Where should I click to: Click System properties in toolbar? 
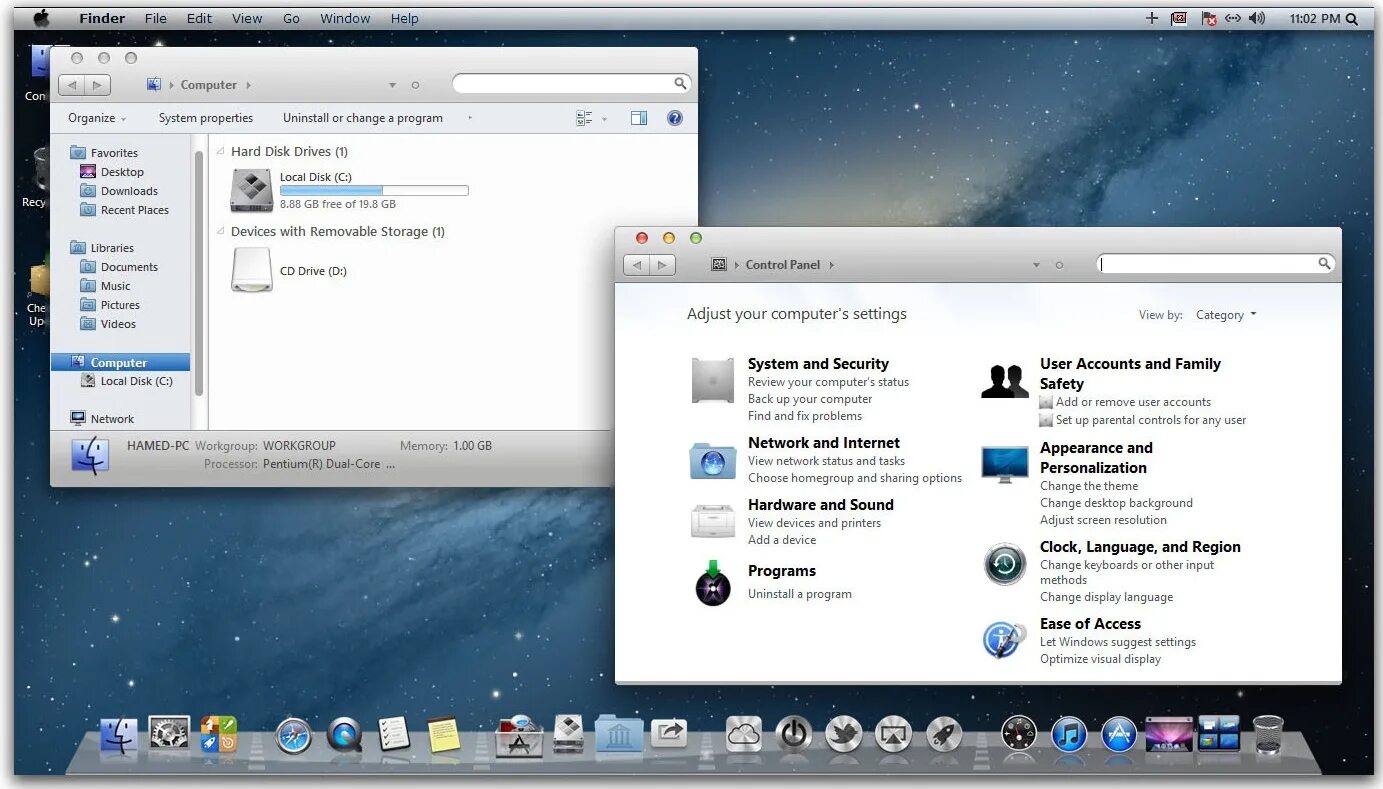point(206,118)
